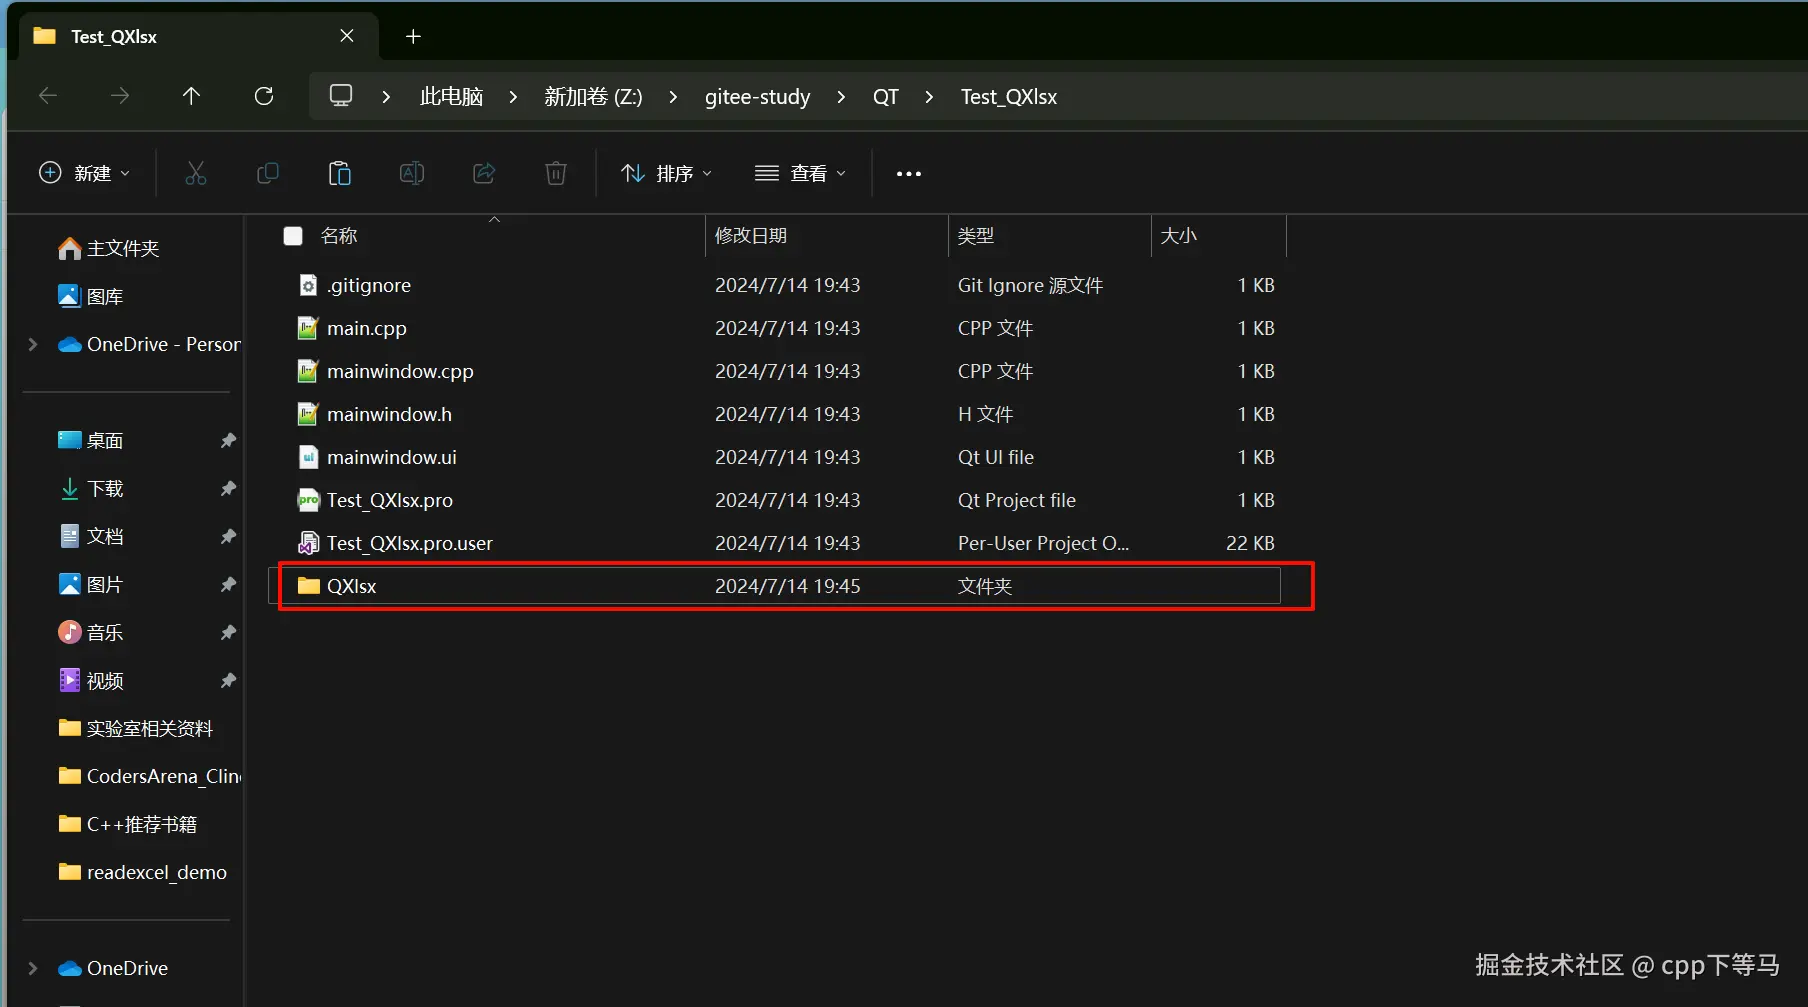The height and width of the screenshot is (1007, 1808).
Task: Go to 此电脑 in breadcrumb
Action: coord(452,97)
